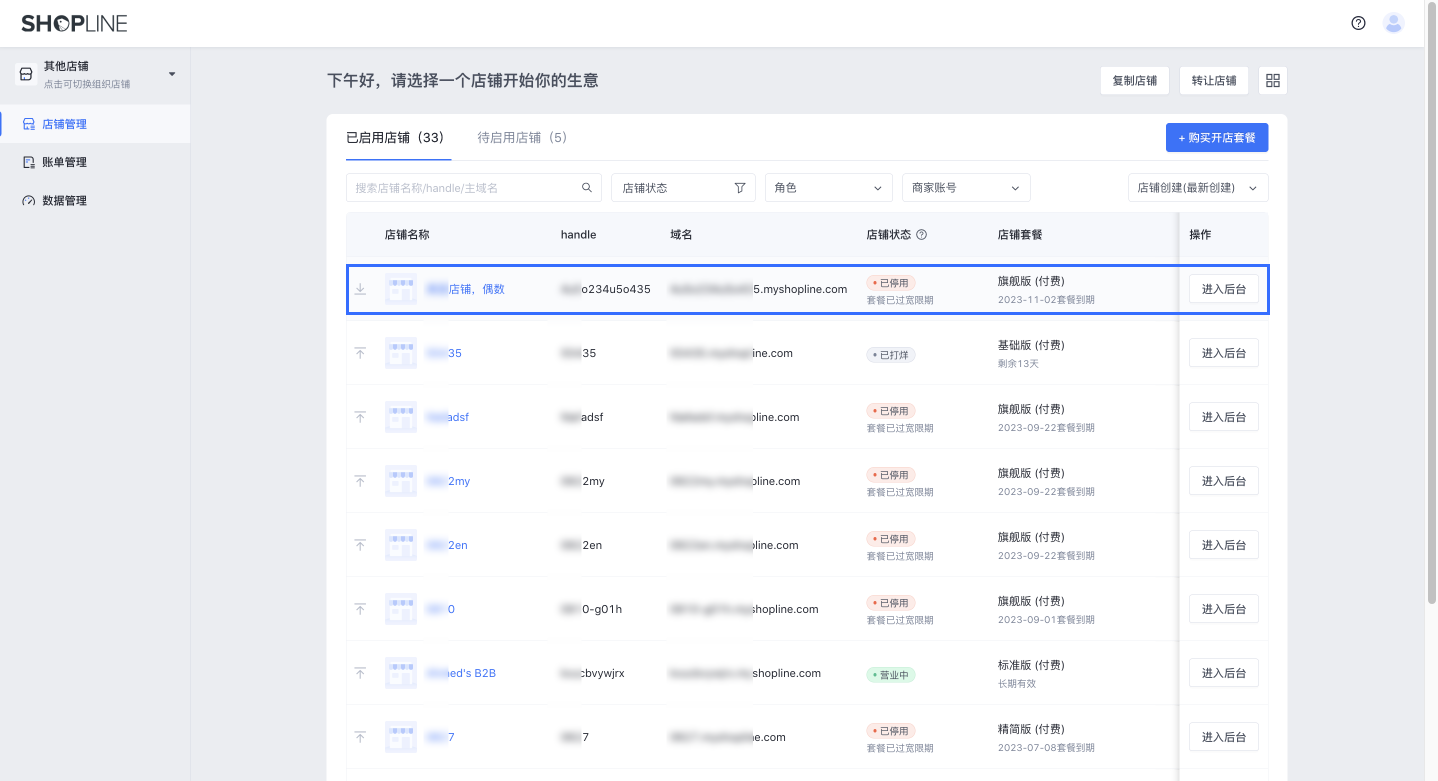Viewport: 1438px width, 781px height.
Task: Open the user avatar profile menu
Action: pyautogui.click(x=1393, y=23)
